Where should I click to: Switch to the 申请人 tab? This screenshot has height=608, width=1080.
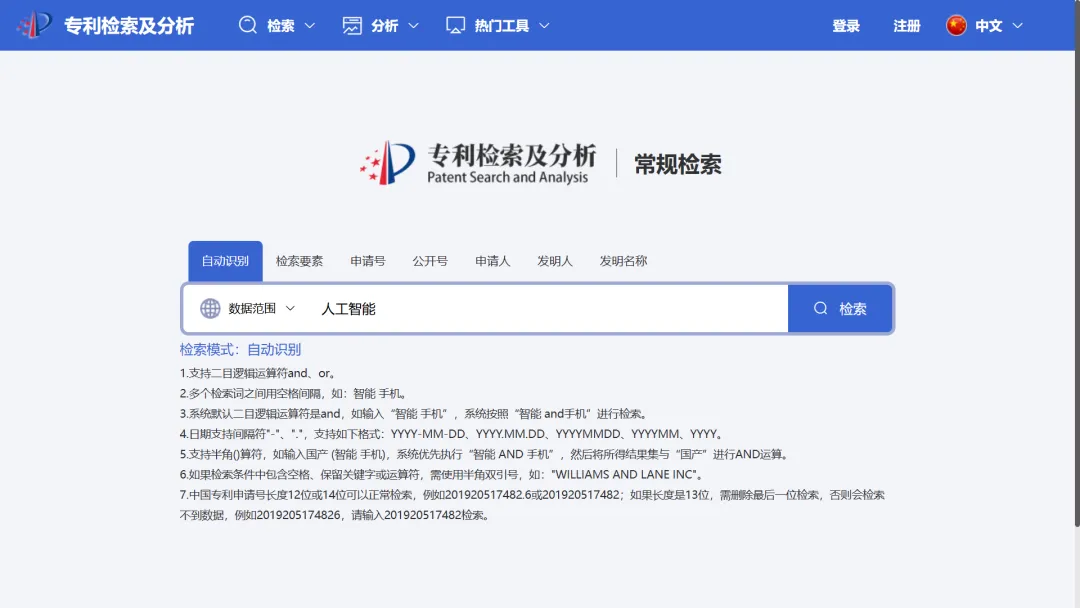(492, 261)
